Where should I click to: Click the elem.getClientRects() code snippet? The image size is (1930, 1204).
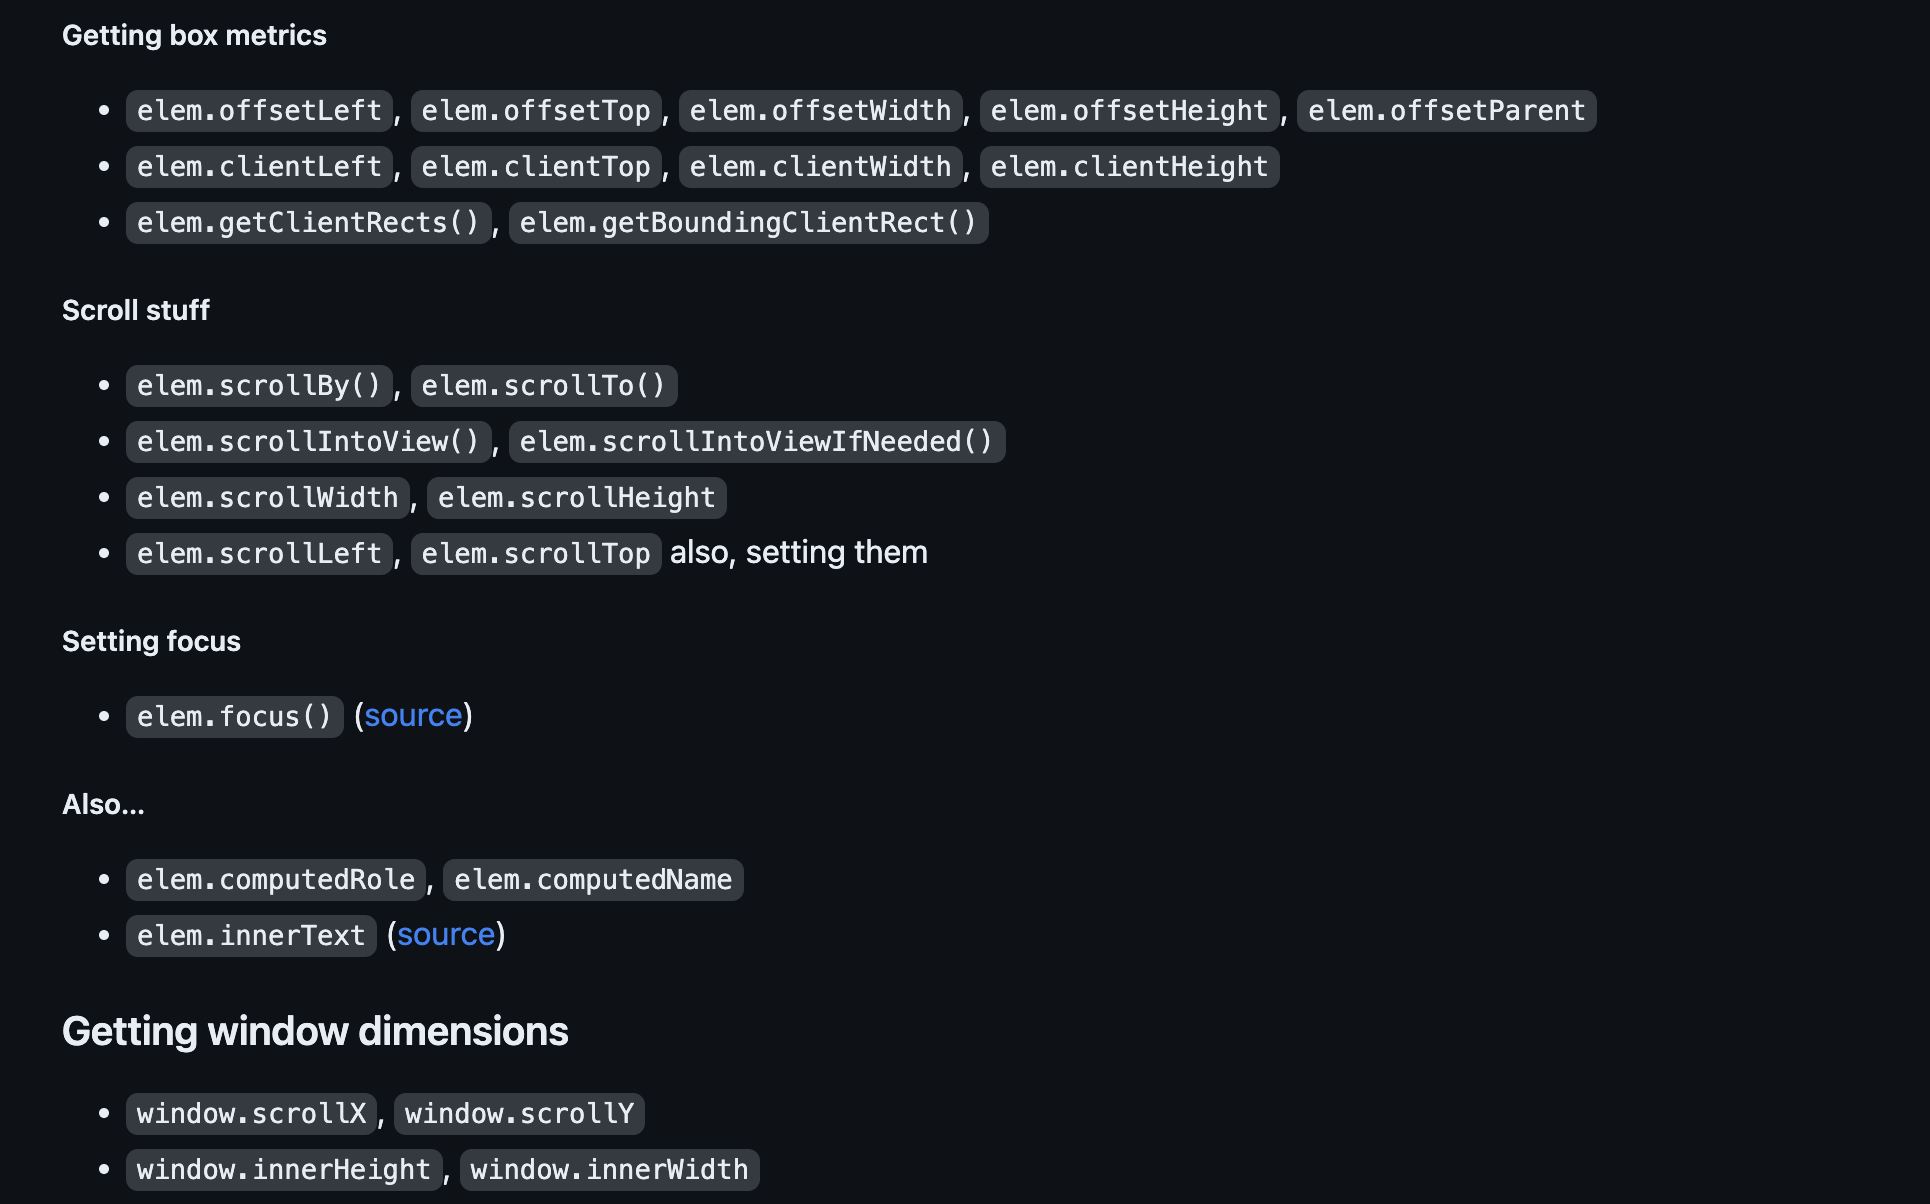pos(308,223)
